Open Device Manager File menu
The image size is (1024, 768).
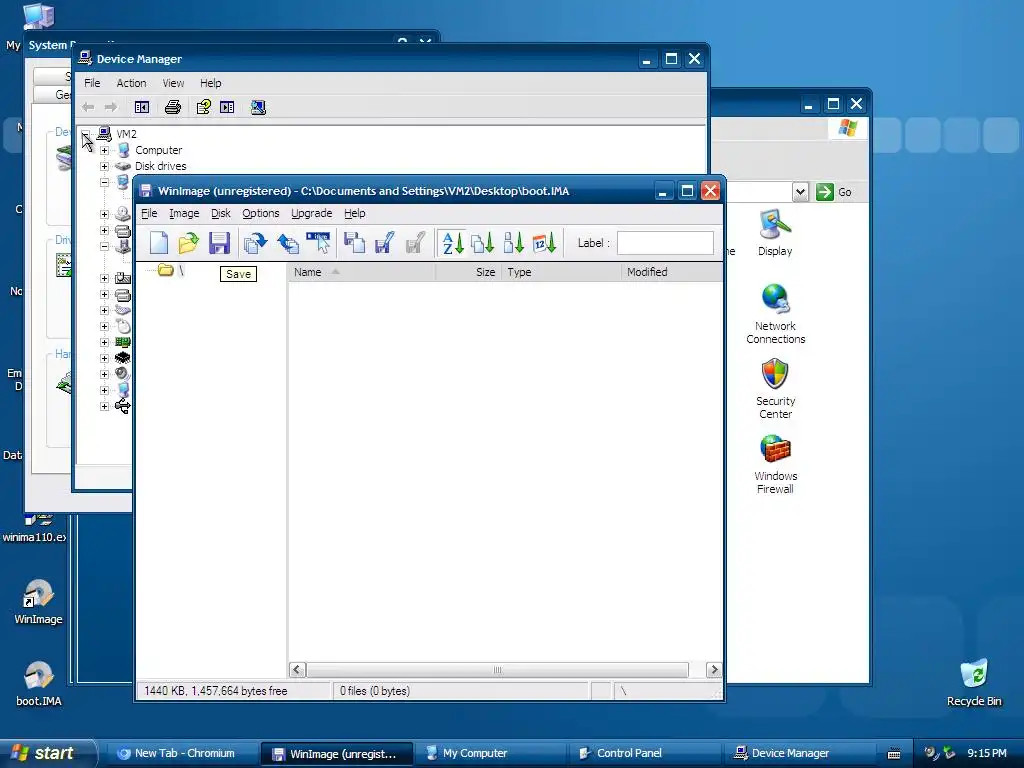92,83
